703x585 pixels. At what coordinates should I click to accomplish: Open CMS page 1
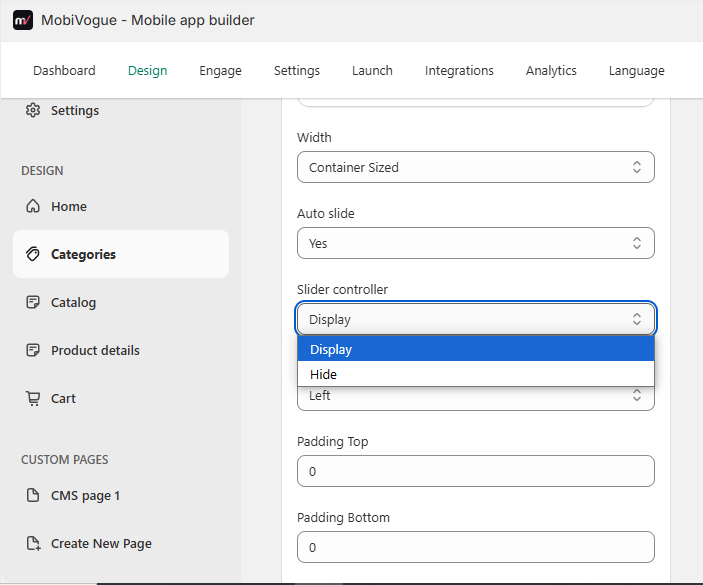coord(85,495)
